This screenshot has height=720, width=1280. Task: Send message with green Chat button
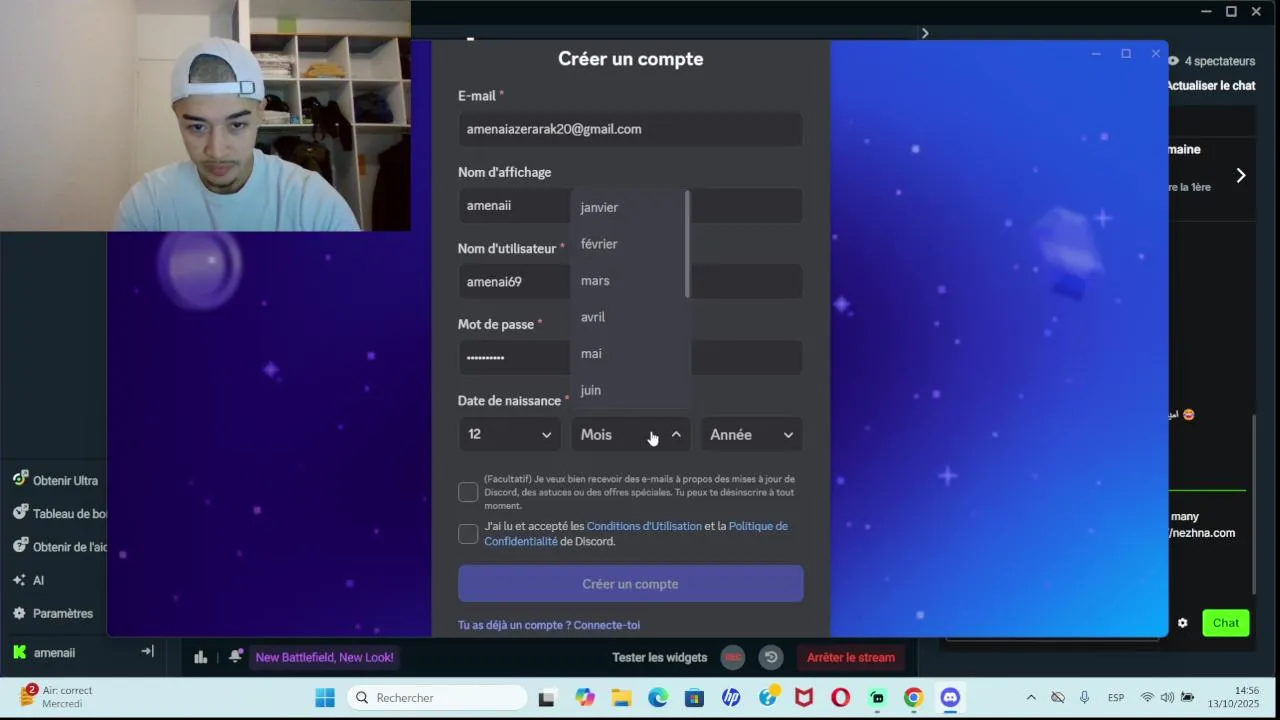1226,623
